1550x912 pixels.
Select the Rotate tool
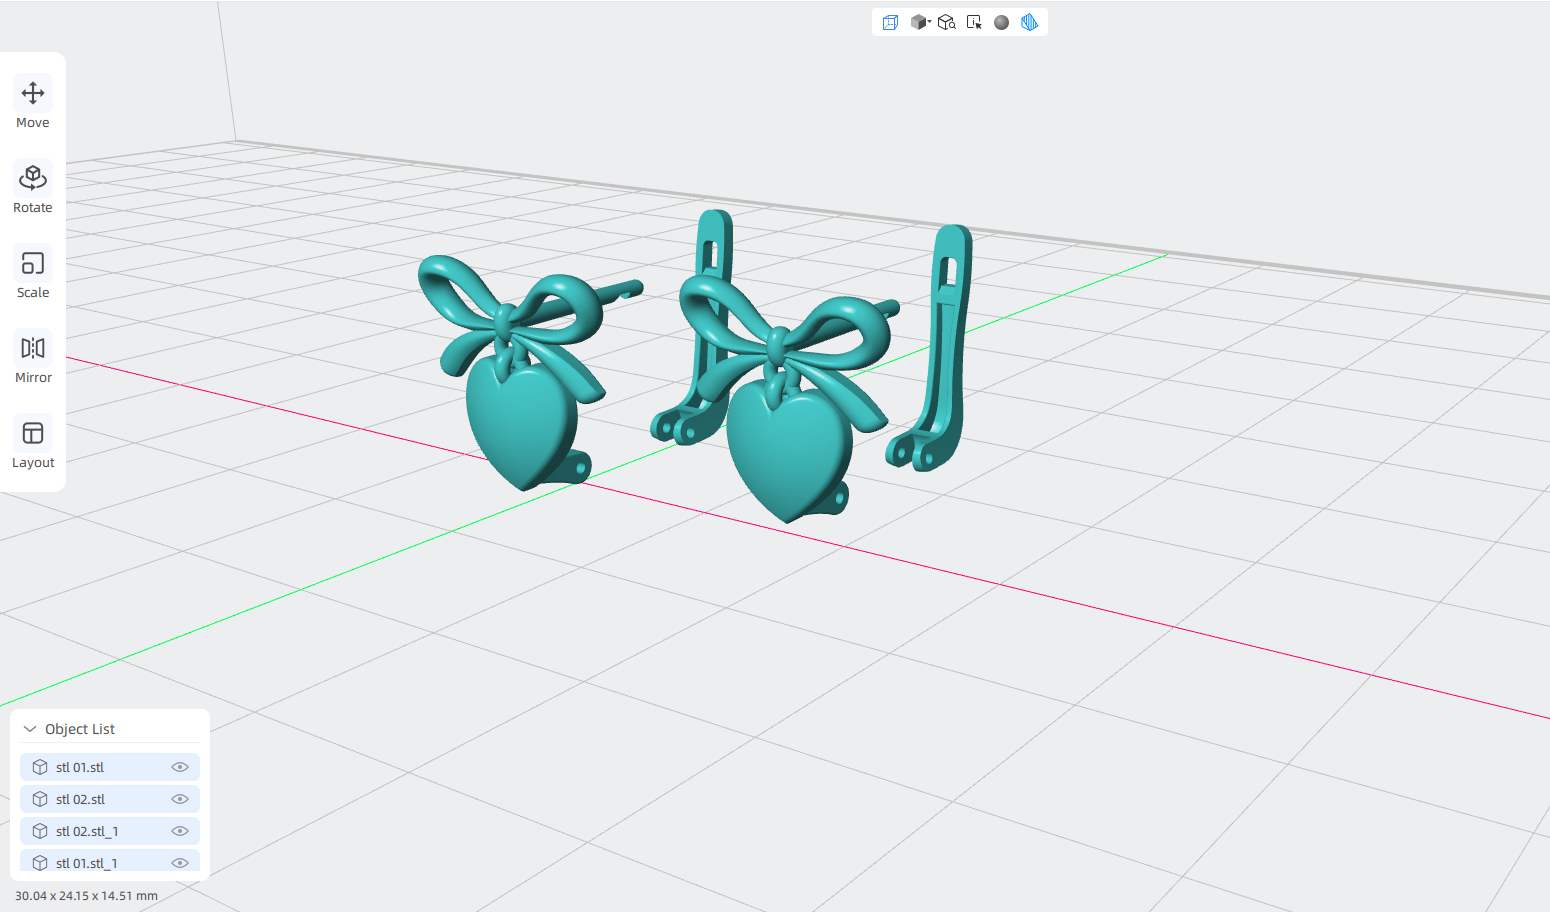[x=33, y=188]
